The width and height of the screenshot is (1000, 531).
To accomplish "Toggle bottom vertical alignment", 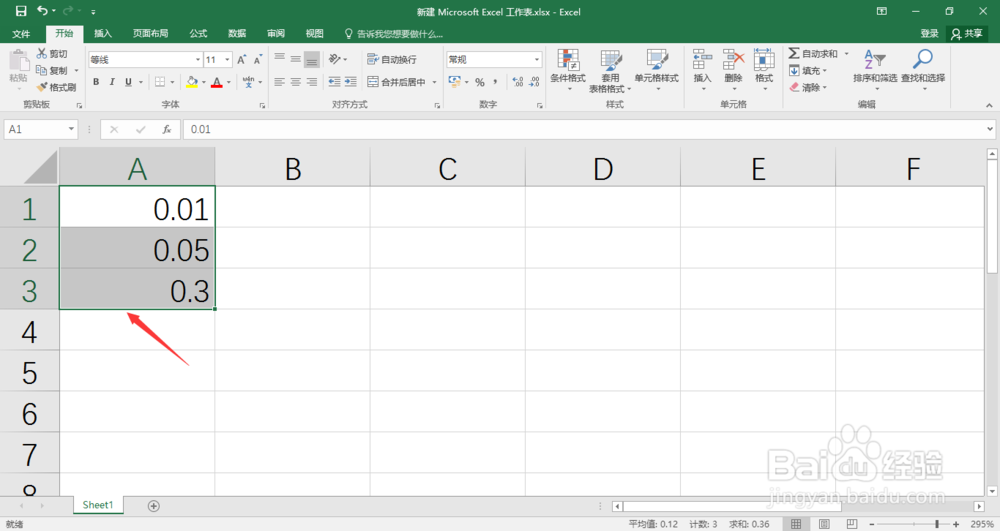I will [311, 59].
